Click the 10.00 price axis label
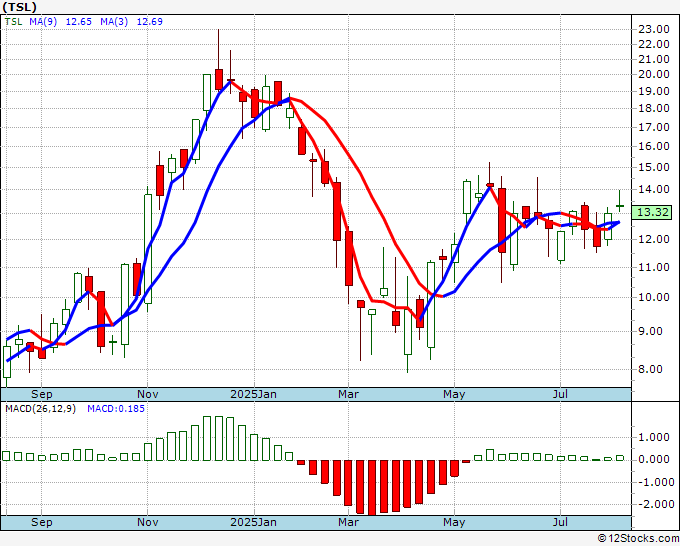The image size is (680, 546). point(654,297)
